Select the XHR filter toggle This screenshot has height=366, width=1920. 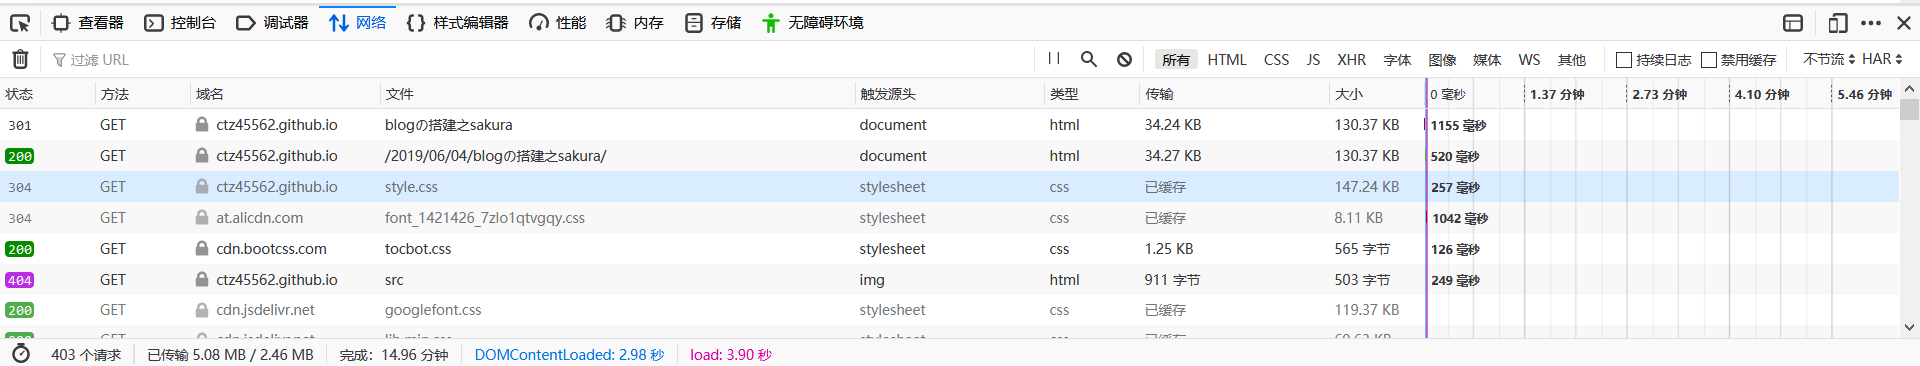coord(1351,60)
